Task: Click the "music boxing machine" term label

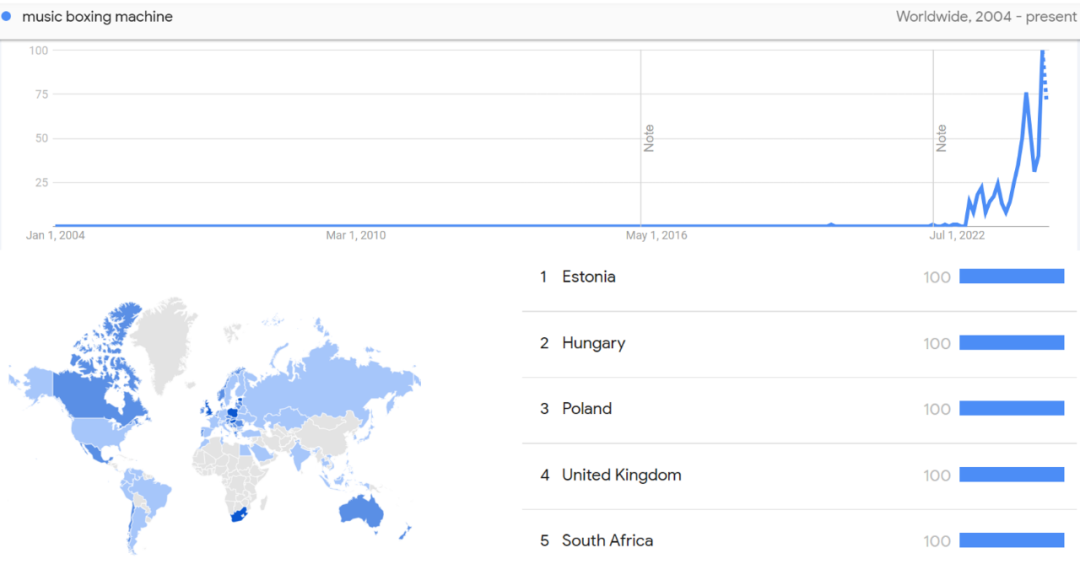Action: (x=97, y=17)
